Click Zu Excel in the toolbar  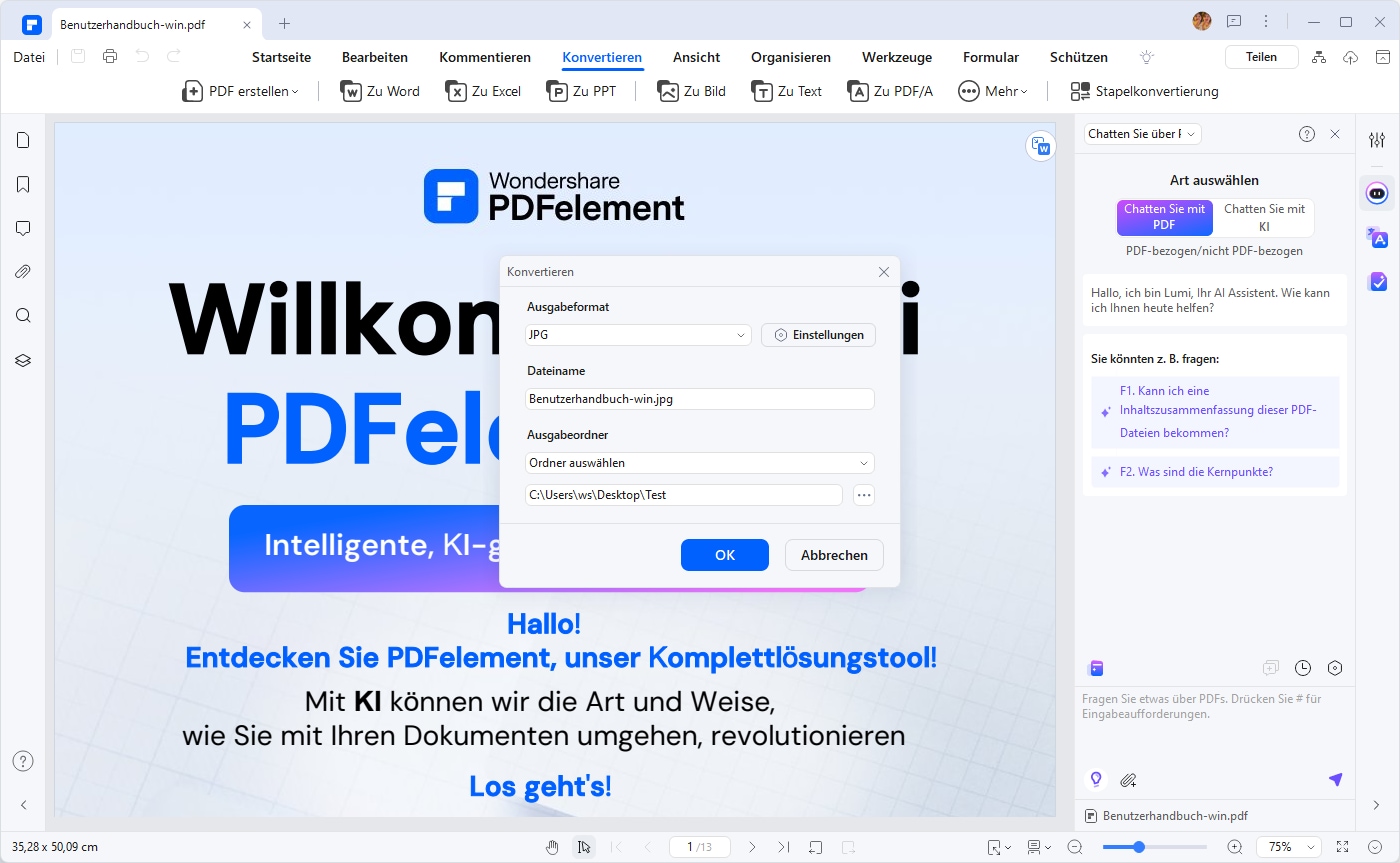coord(483,91)
